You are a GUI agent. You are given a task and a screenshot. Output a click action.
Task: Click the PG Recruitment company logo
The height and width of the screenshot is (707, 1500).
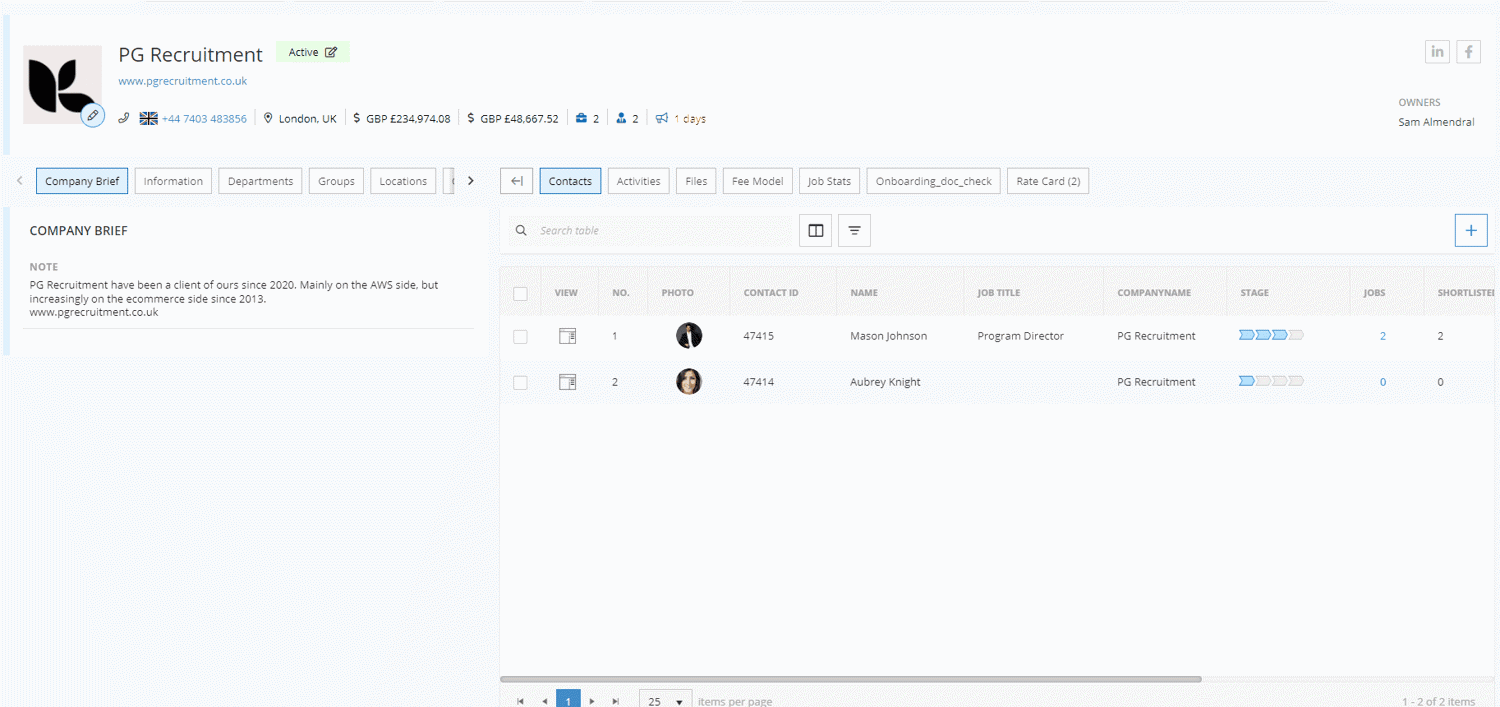coord(62,84)
